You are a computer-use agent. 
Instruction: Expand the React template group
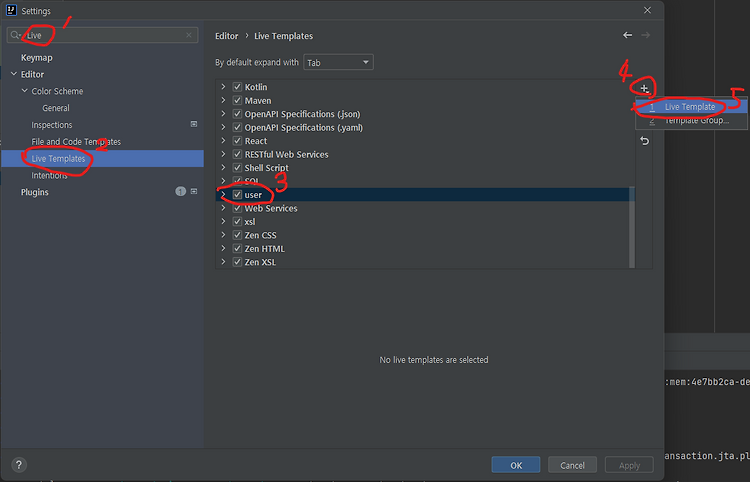point(223,141)
